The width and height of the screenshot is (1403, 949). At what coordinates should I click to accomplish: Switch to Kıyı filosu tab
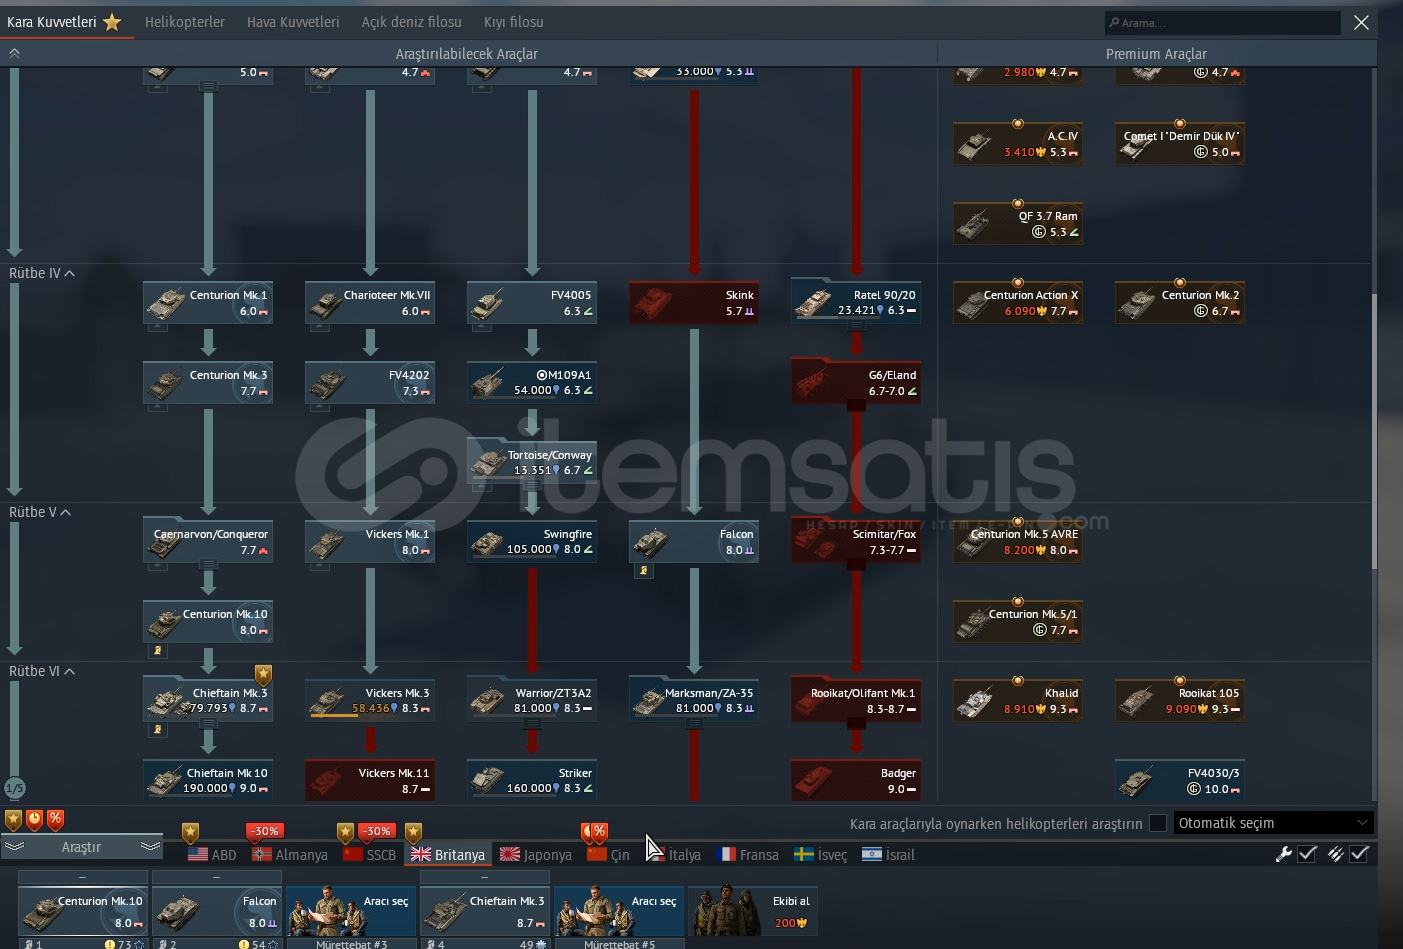[514, 22]
